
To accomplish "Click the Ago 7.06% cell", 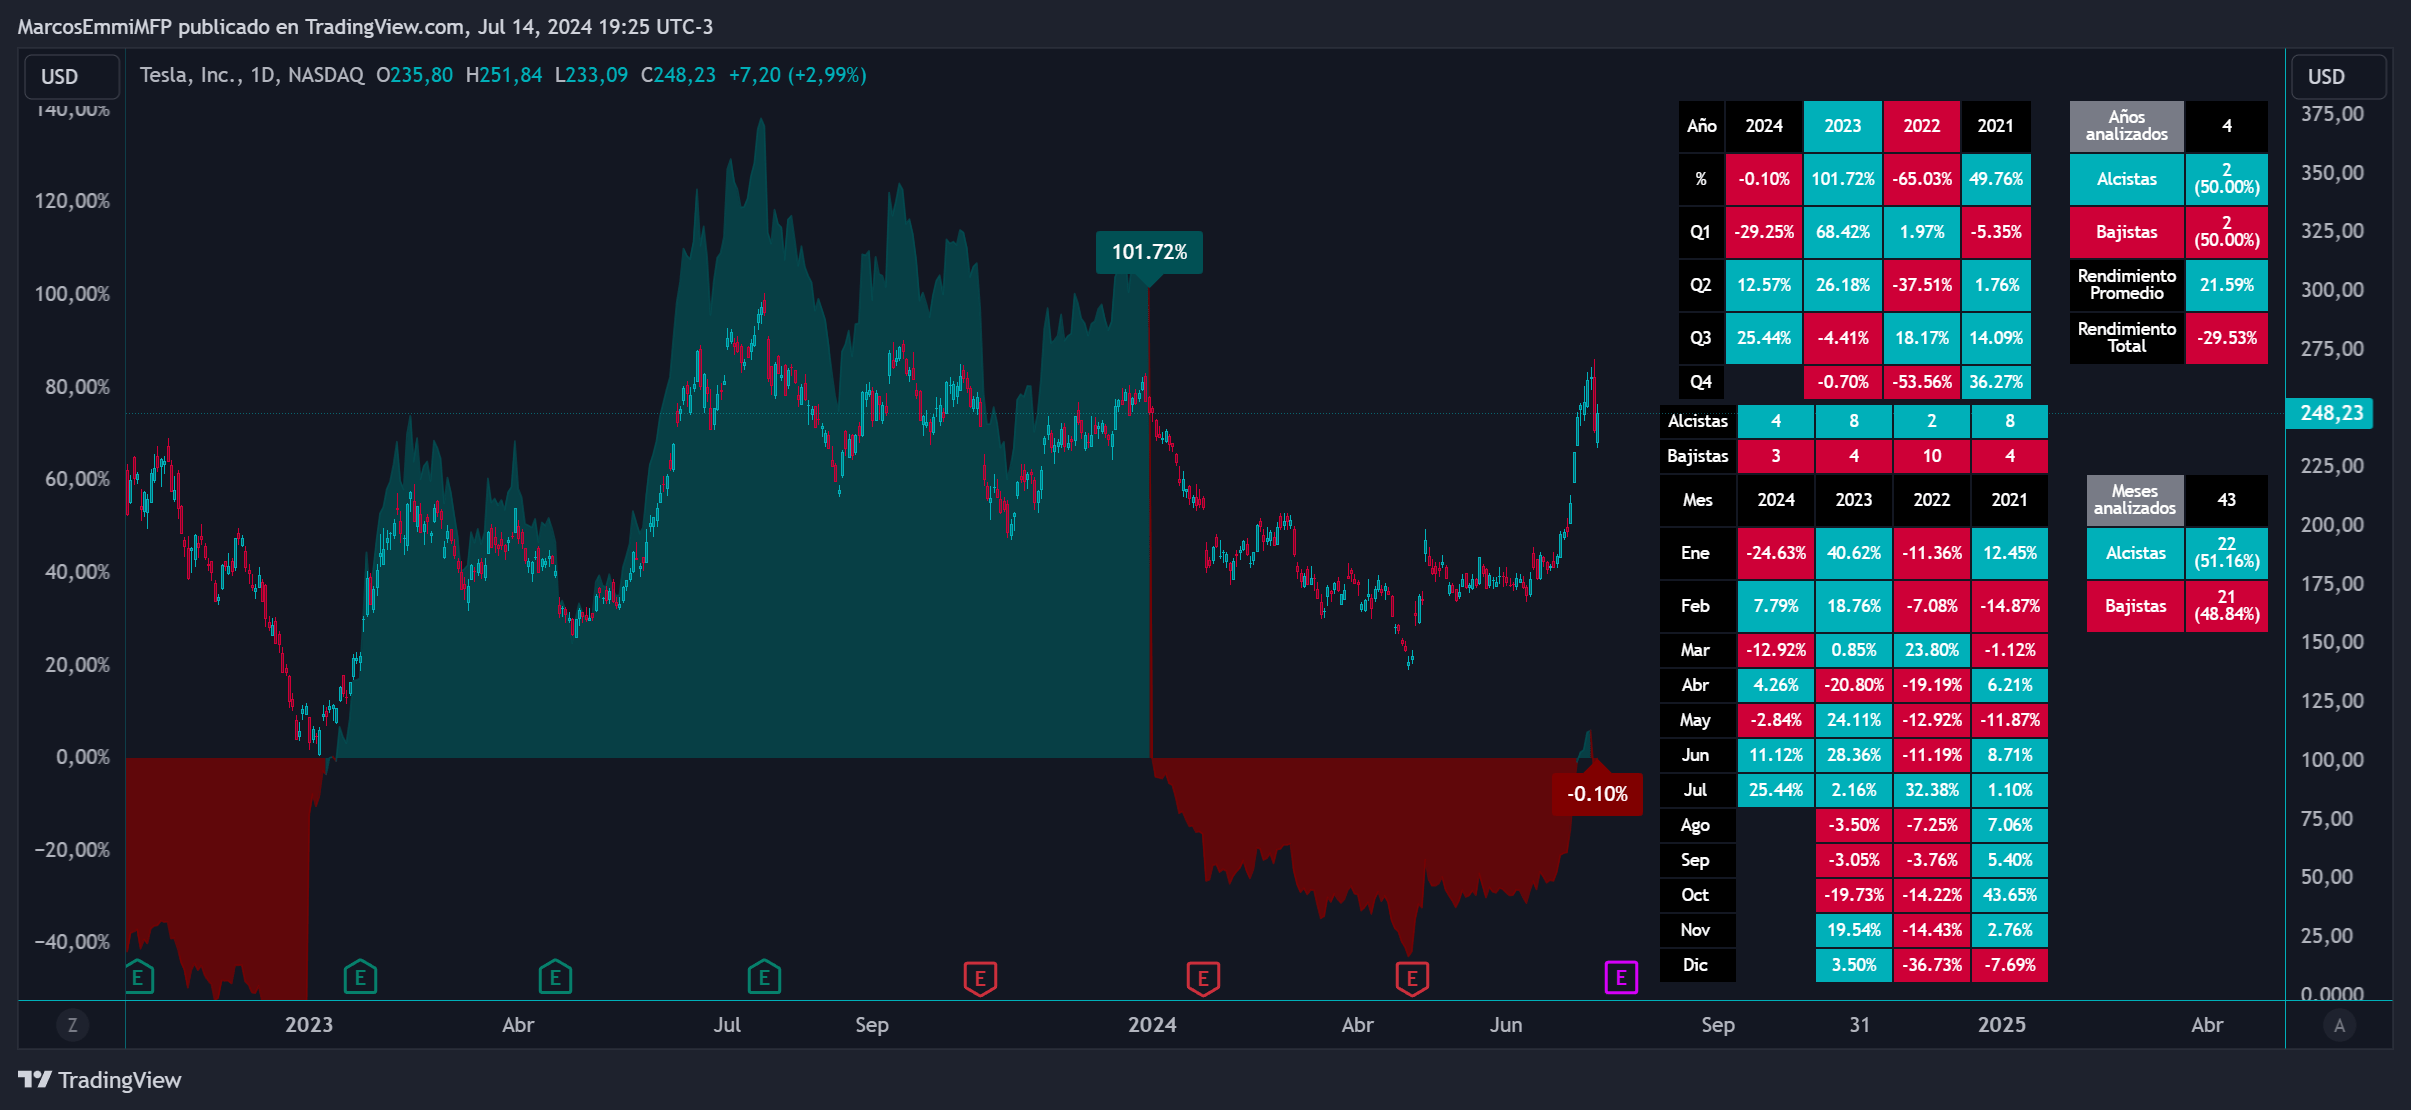I will click(2010, 825).
